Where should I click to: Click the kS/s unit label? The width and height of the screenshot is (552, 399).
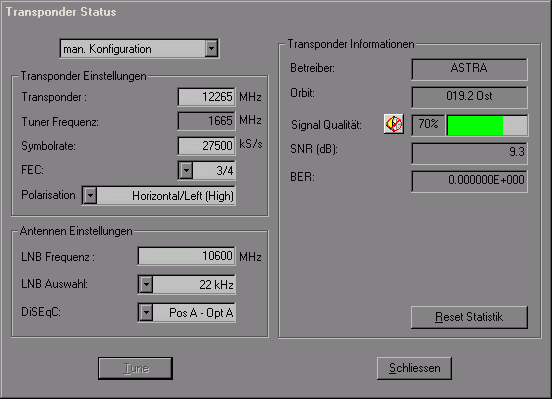click(251, 144)
